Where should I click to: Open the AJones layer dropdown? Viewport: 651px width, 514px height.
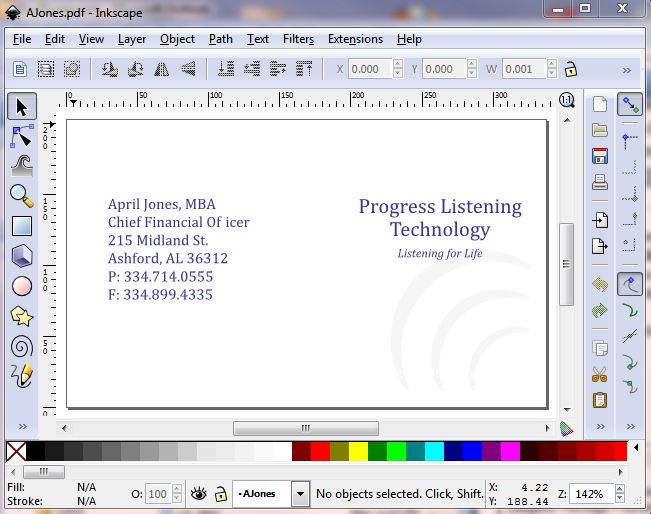pyautogui.click(x=300, y=494)
